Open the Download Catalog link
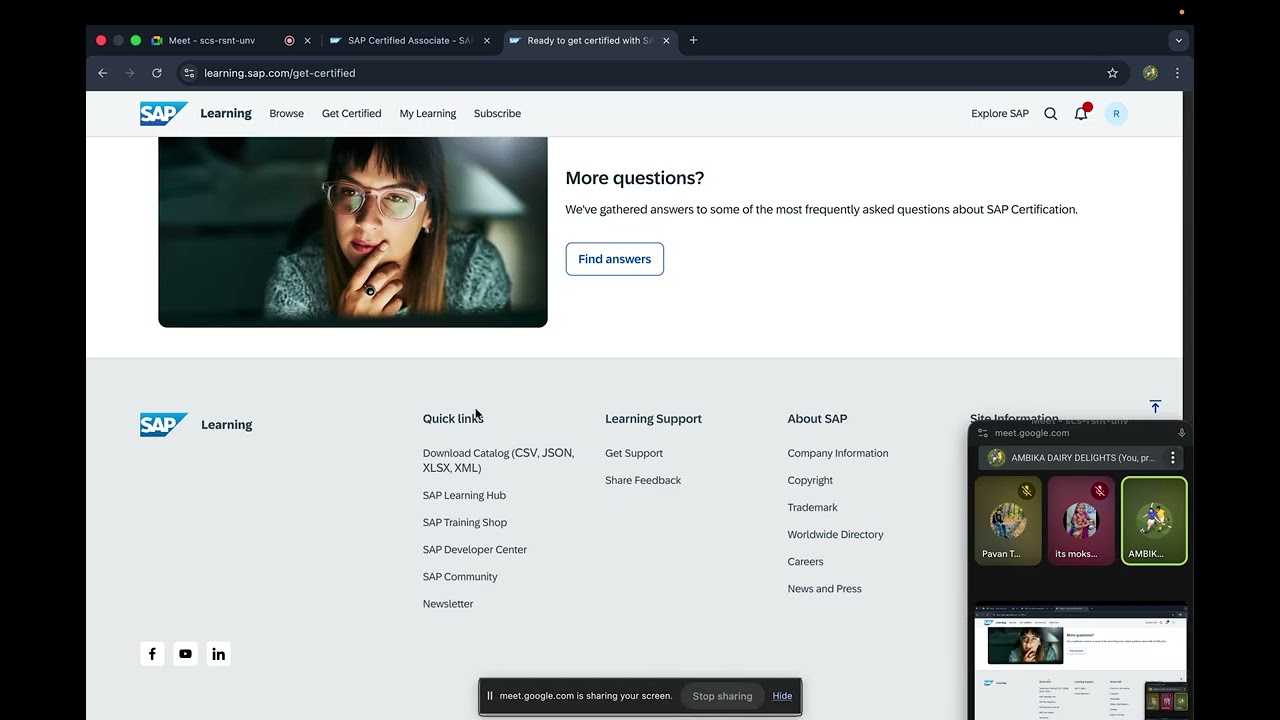 [x=498, y=460]
